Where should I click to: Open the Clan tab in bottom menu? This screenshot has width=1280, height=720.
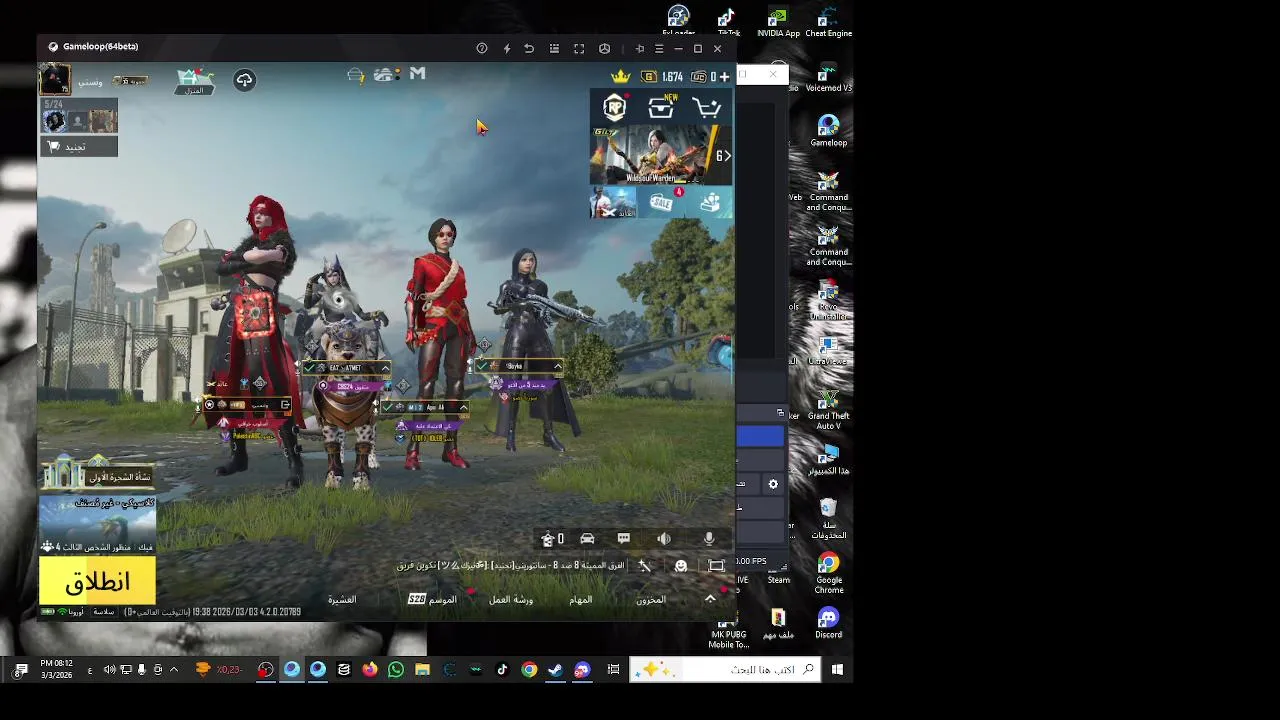[x=342, y=600]
